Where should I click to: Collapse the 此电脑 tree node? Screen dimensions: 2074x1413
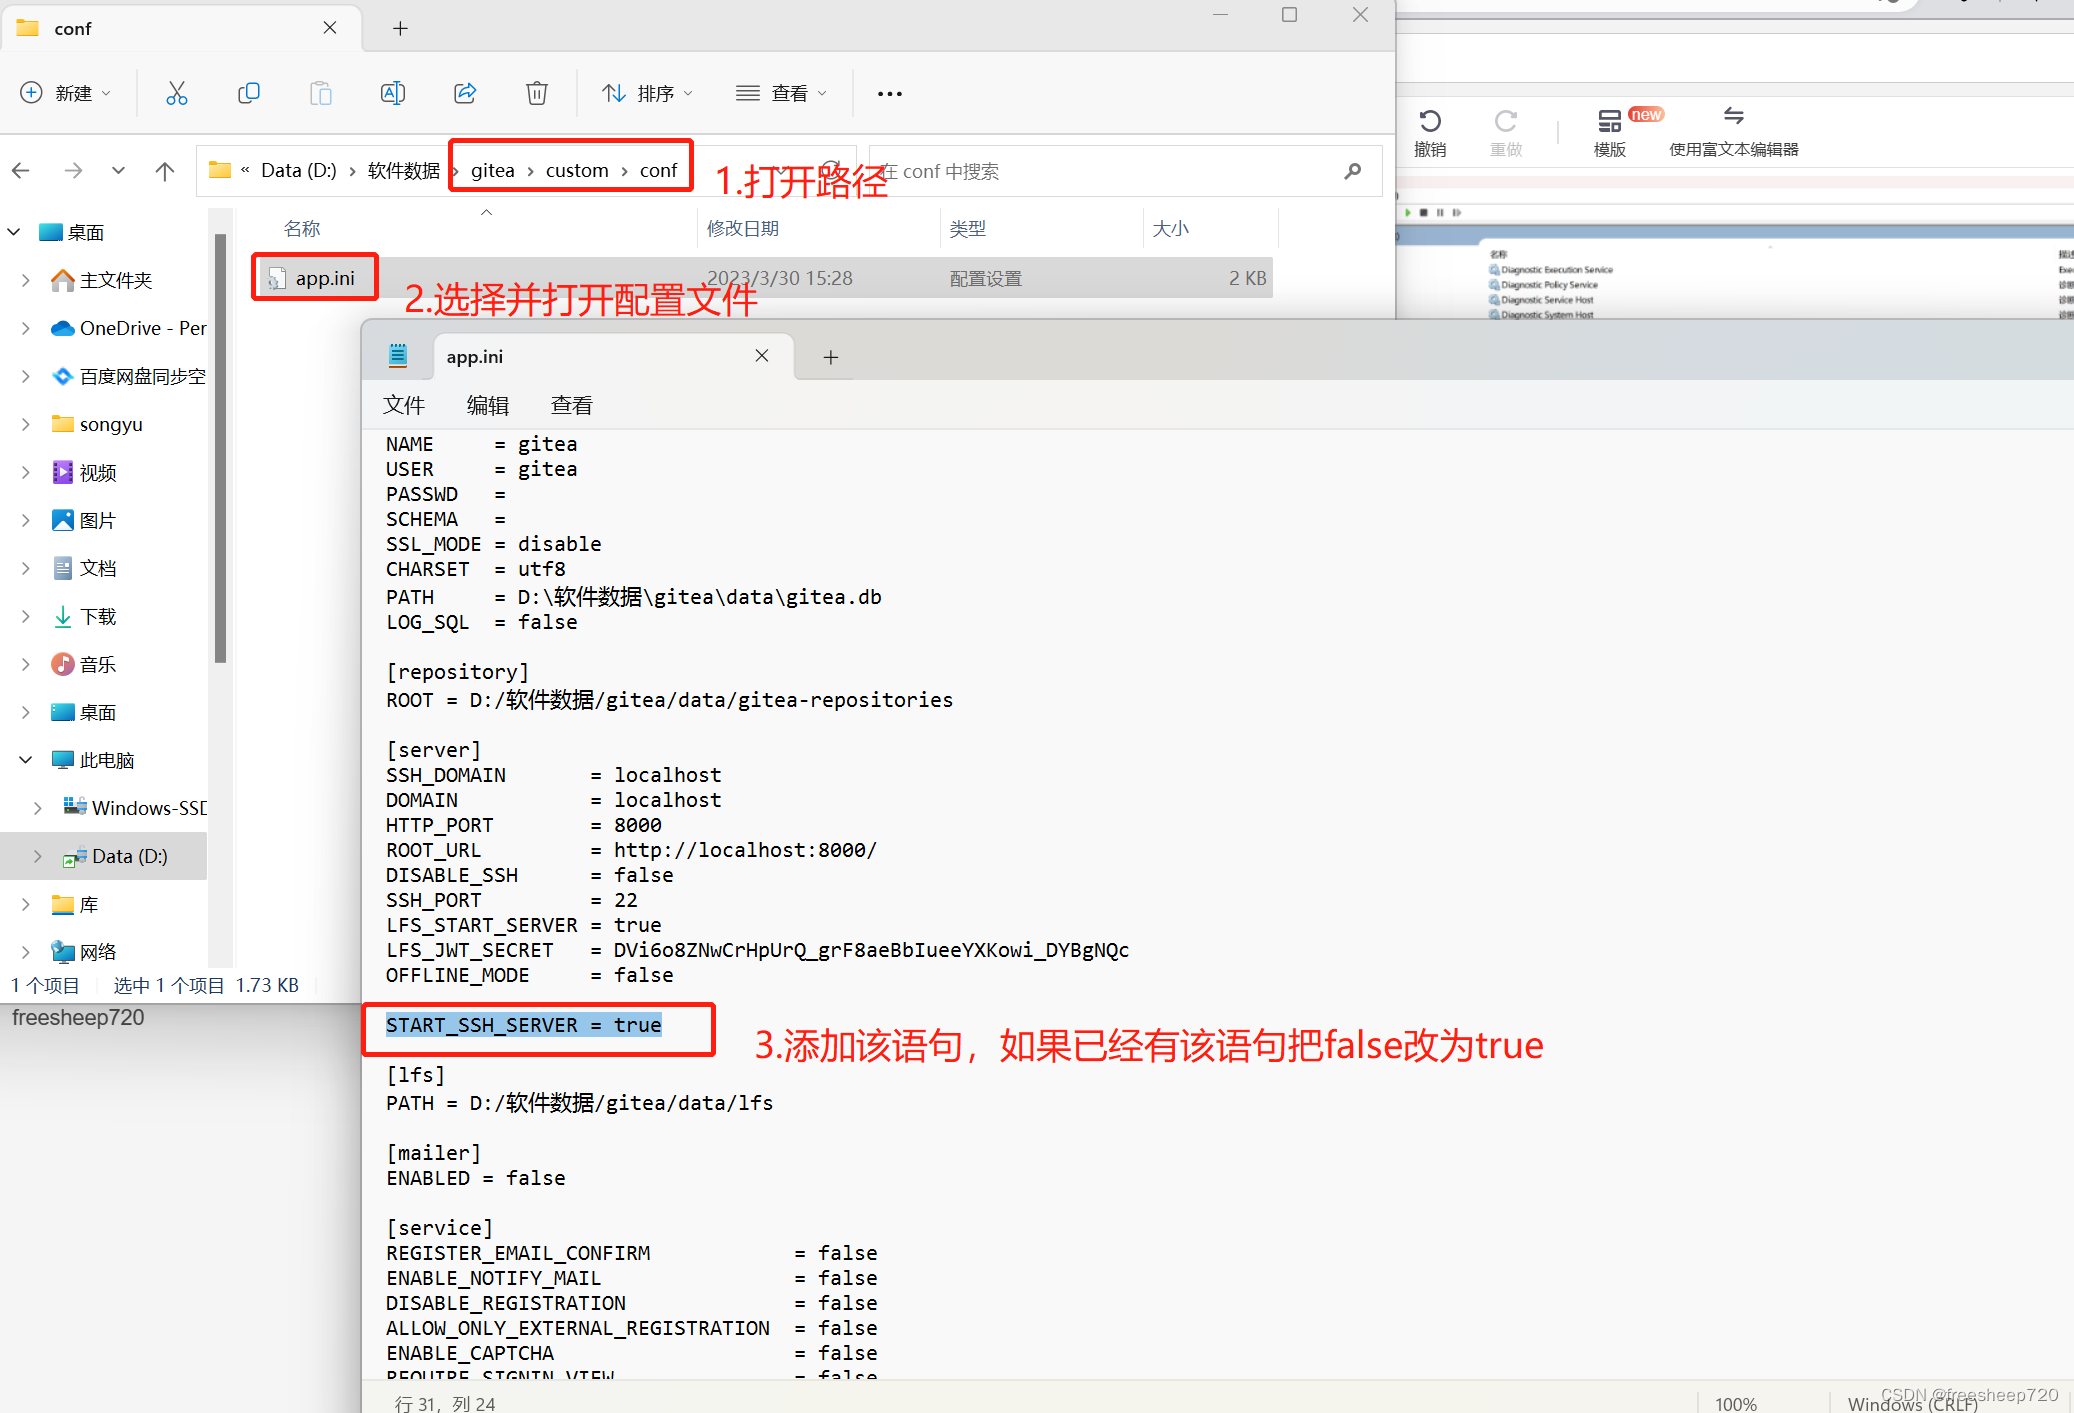point(26,760)
